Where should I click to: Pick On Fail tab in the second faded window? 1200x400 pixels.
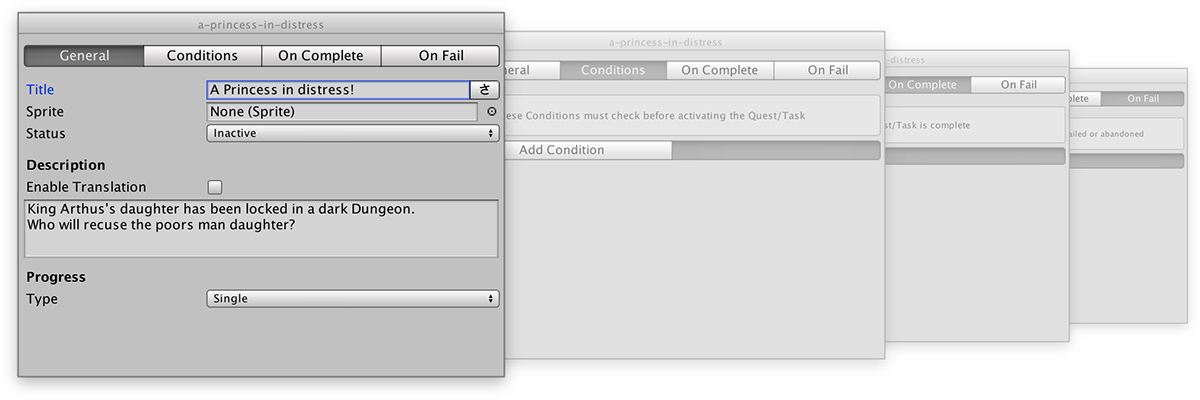[x=828, y=70]
